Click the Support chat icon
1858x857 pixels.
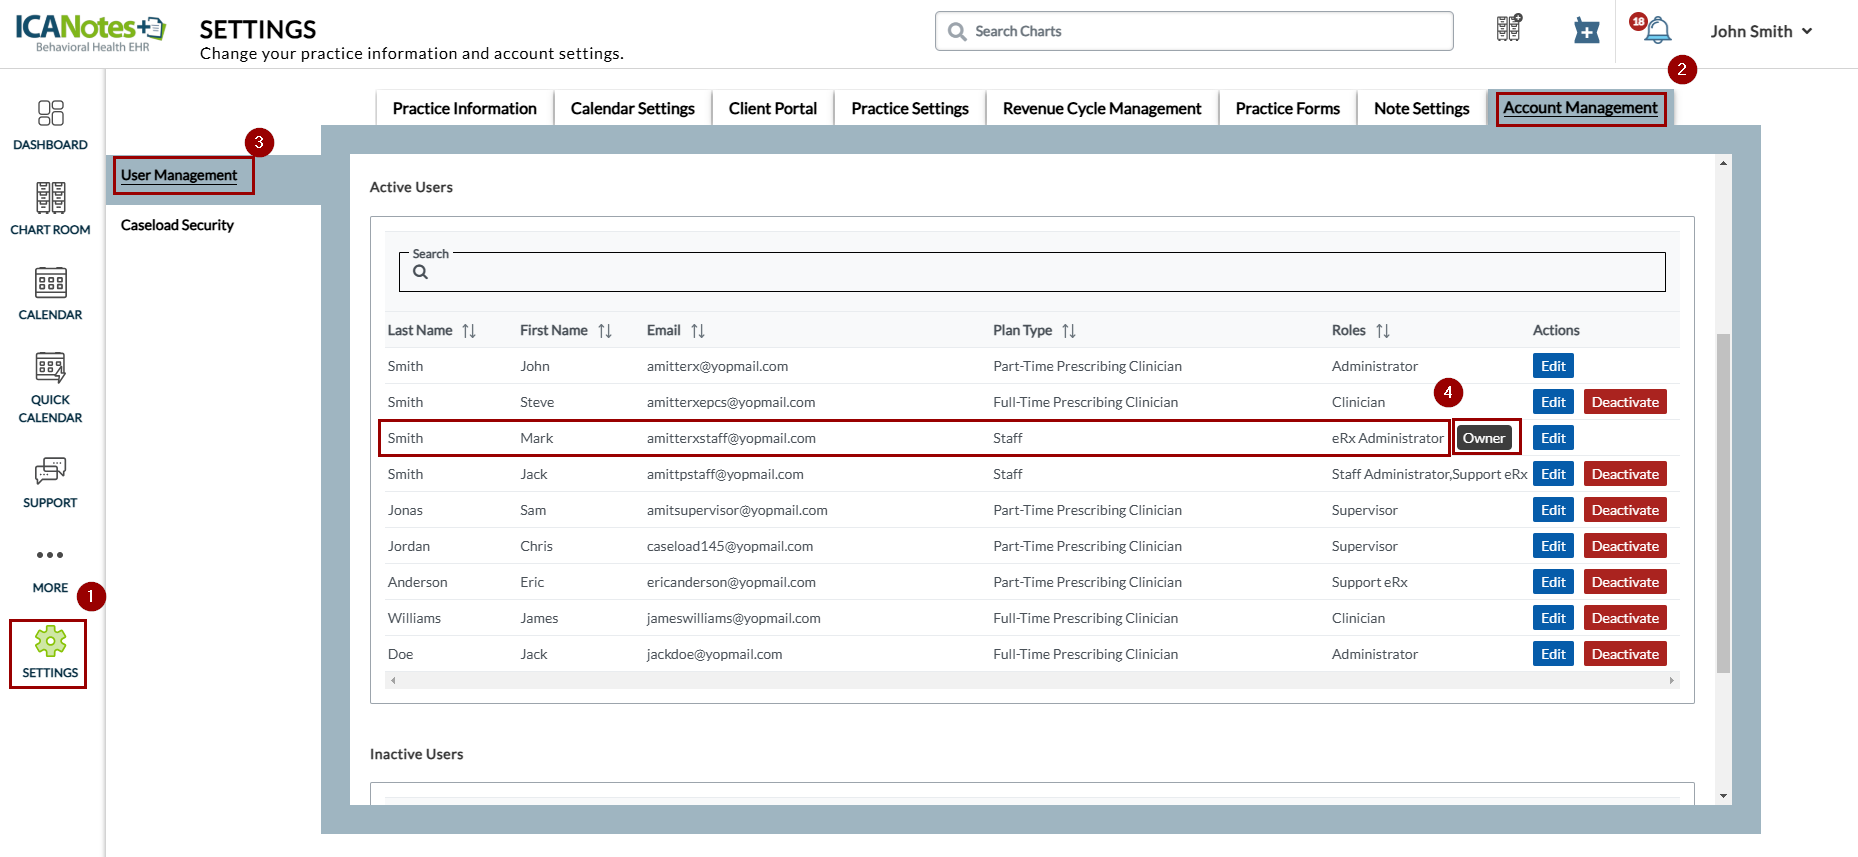pos(50,481)
